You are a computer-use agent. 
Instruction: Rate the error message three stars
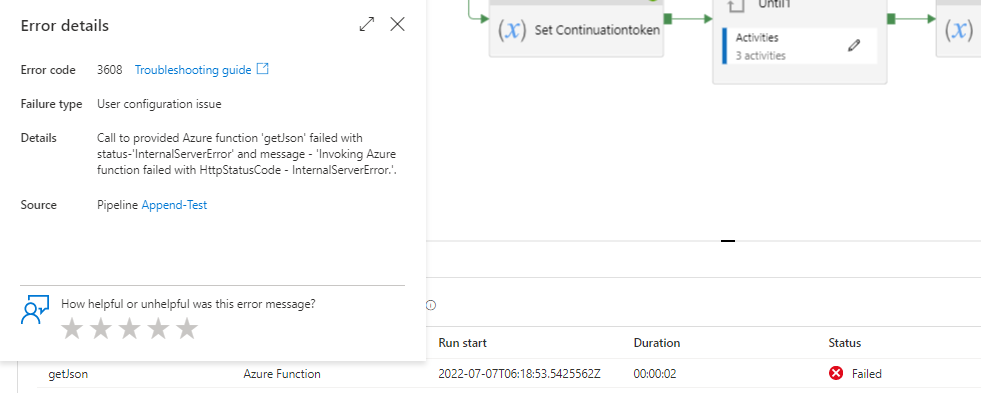coord(130,329)
